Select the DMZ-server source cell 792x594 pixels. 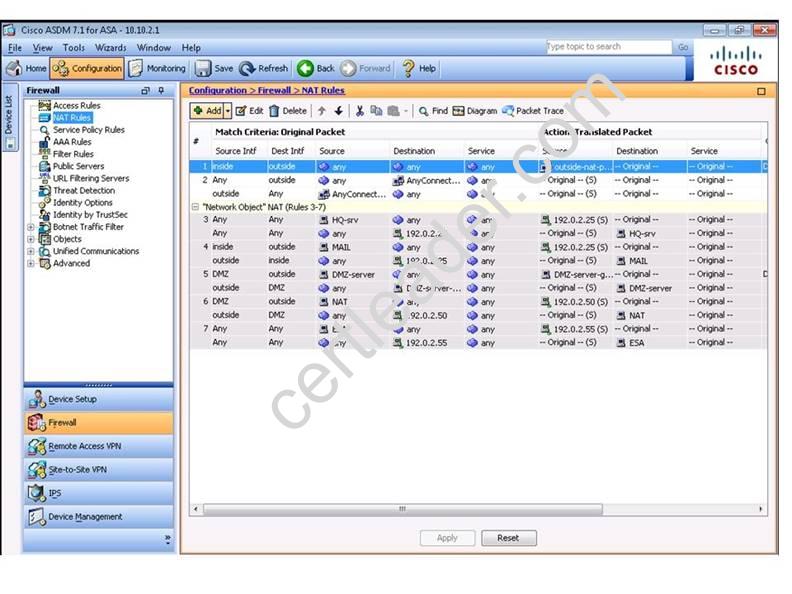click(x=353, y=274)
